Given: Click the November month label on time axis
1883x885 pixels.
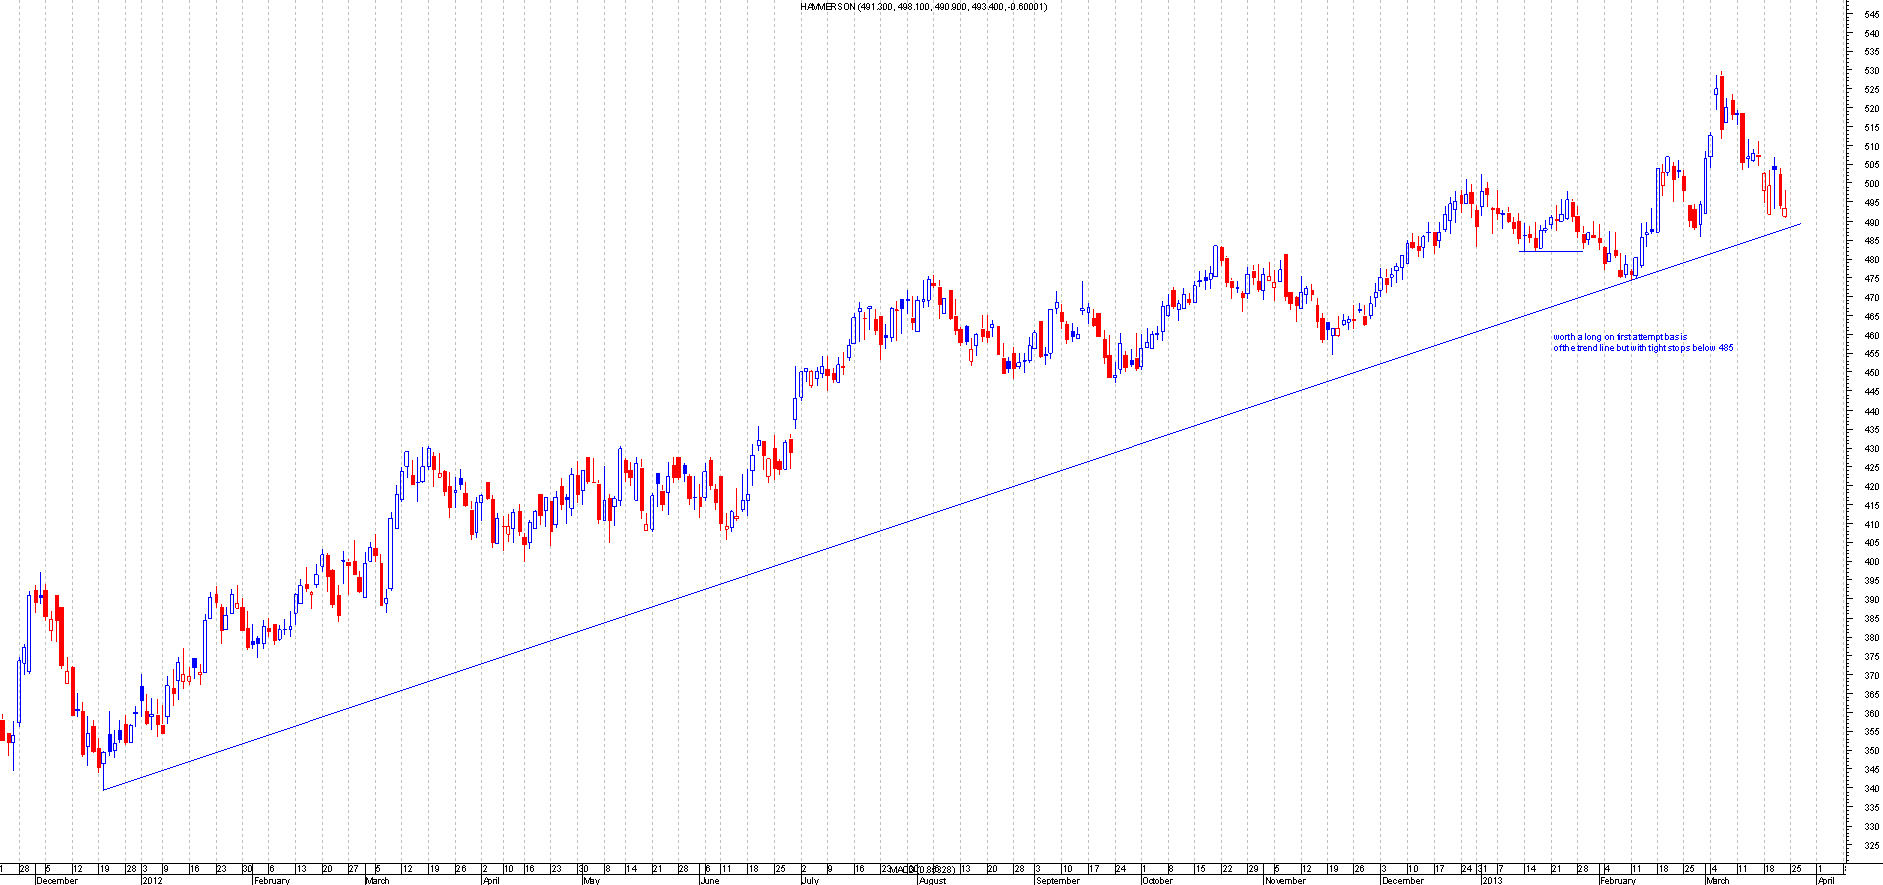Looking at the screenshot, I should [1285, 880].
